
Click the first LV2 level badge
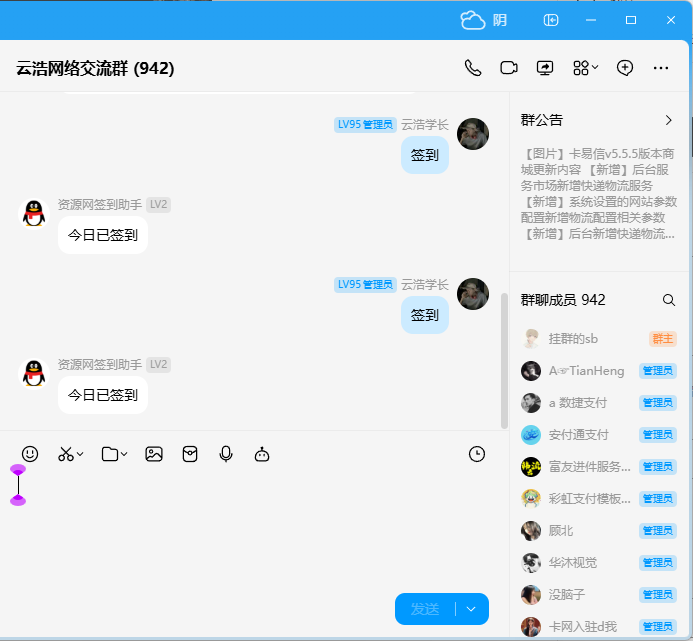[158, 205]
